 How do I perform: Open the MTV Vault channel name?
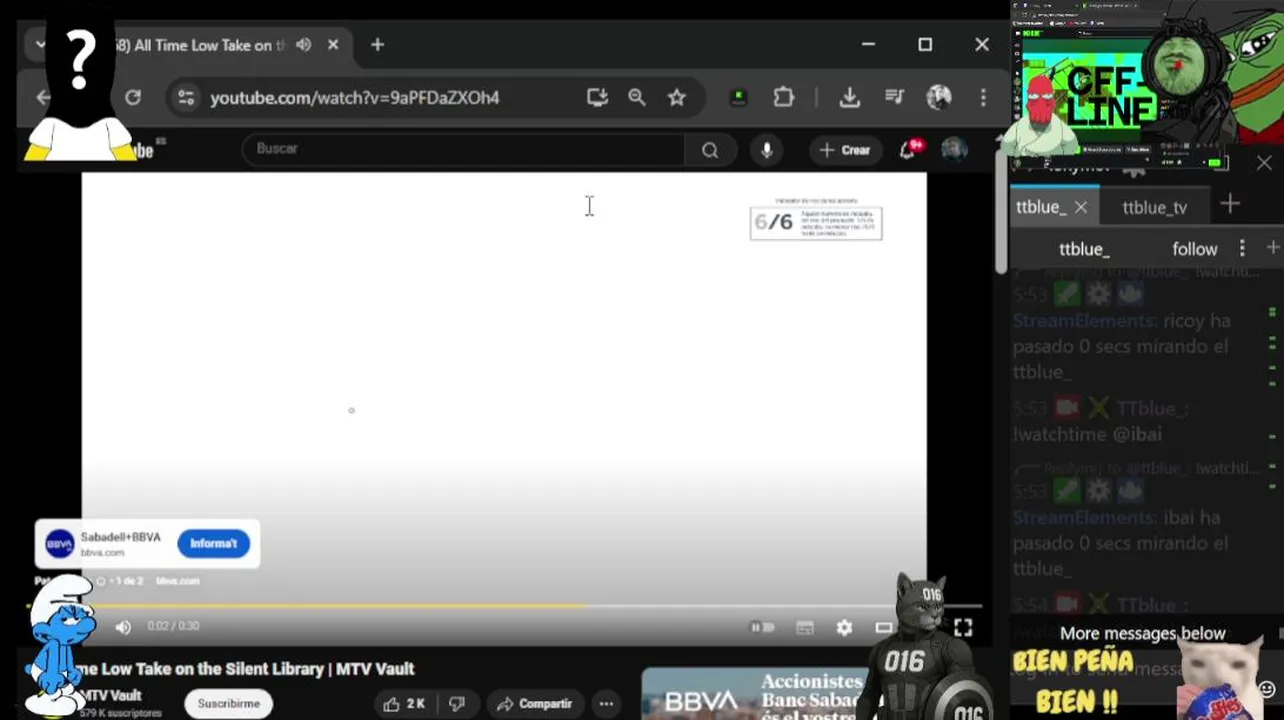click(x=111, y=696)
